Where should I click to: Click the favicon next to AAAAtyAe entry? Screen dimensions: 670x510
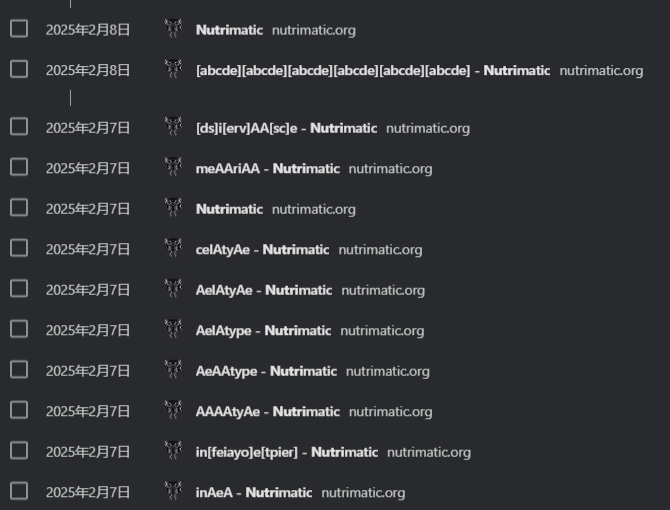click(173, 411)
